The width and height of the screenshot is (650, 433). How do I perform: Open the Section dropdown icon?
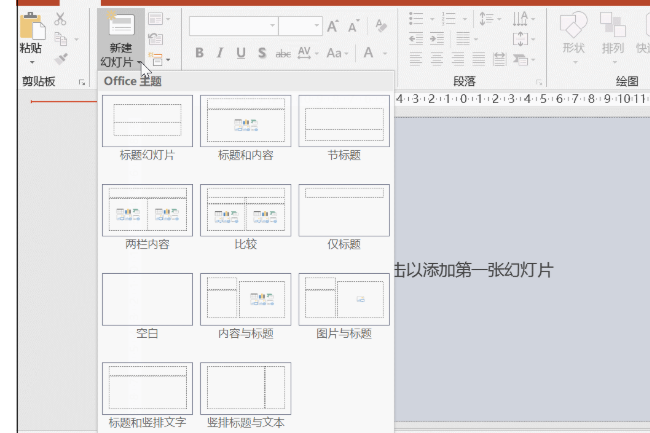point(159,60)
